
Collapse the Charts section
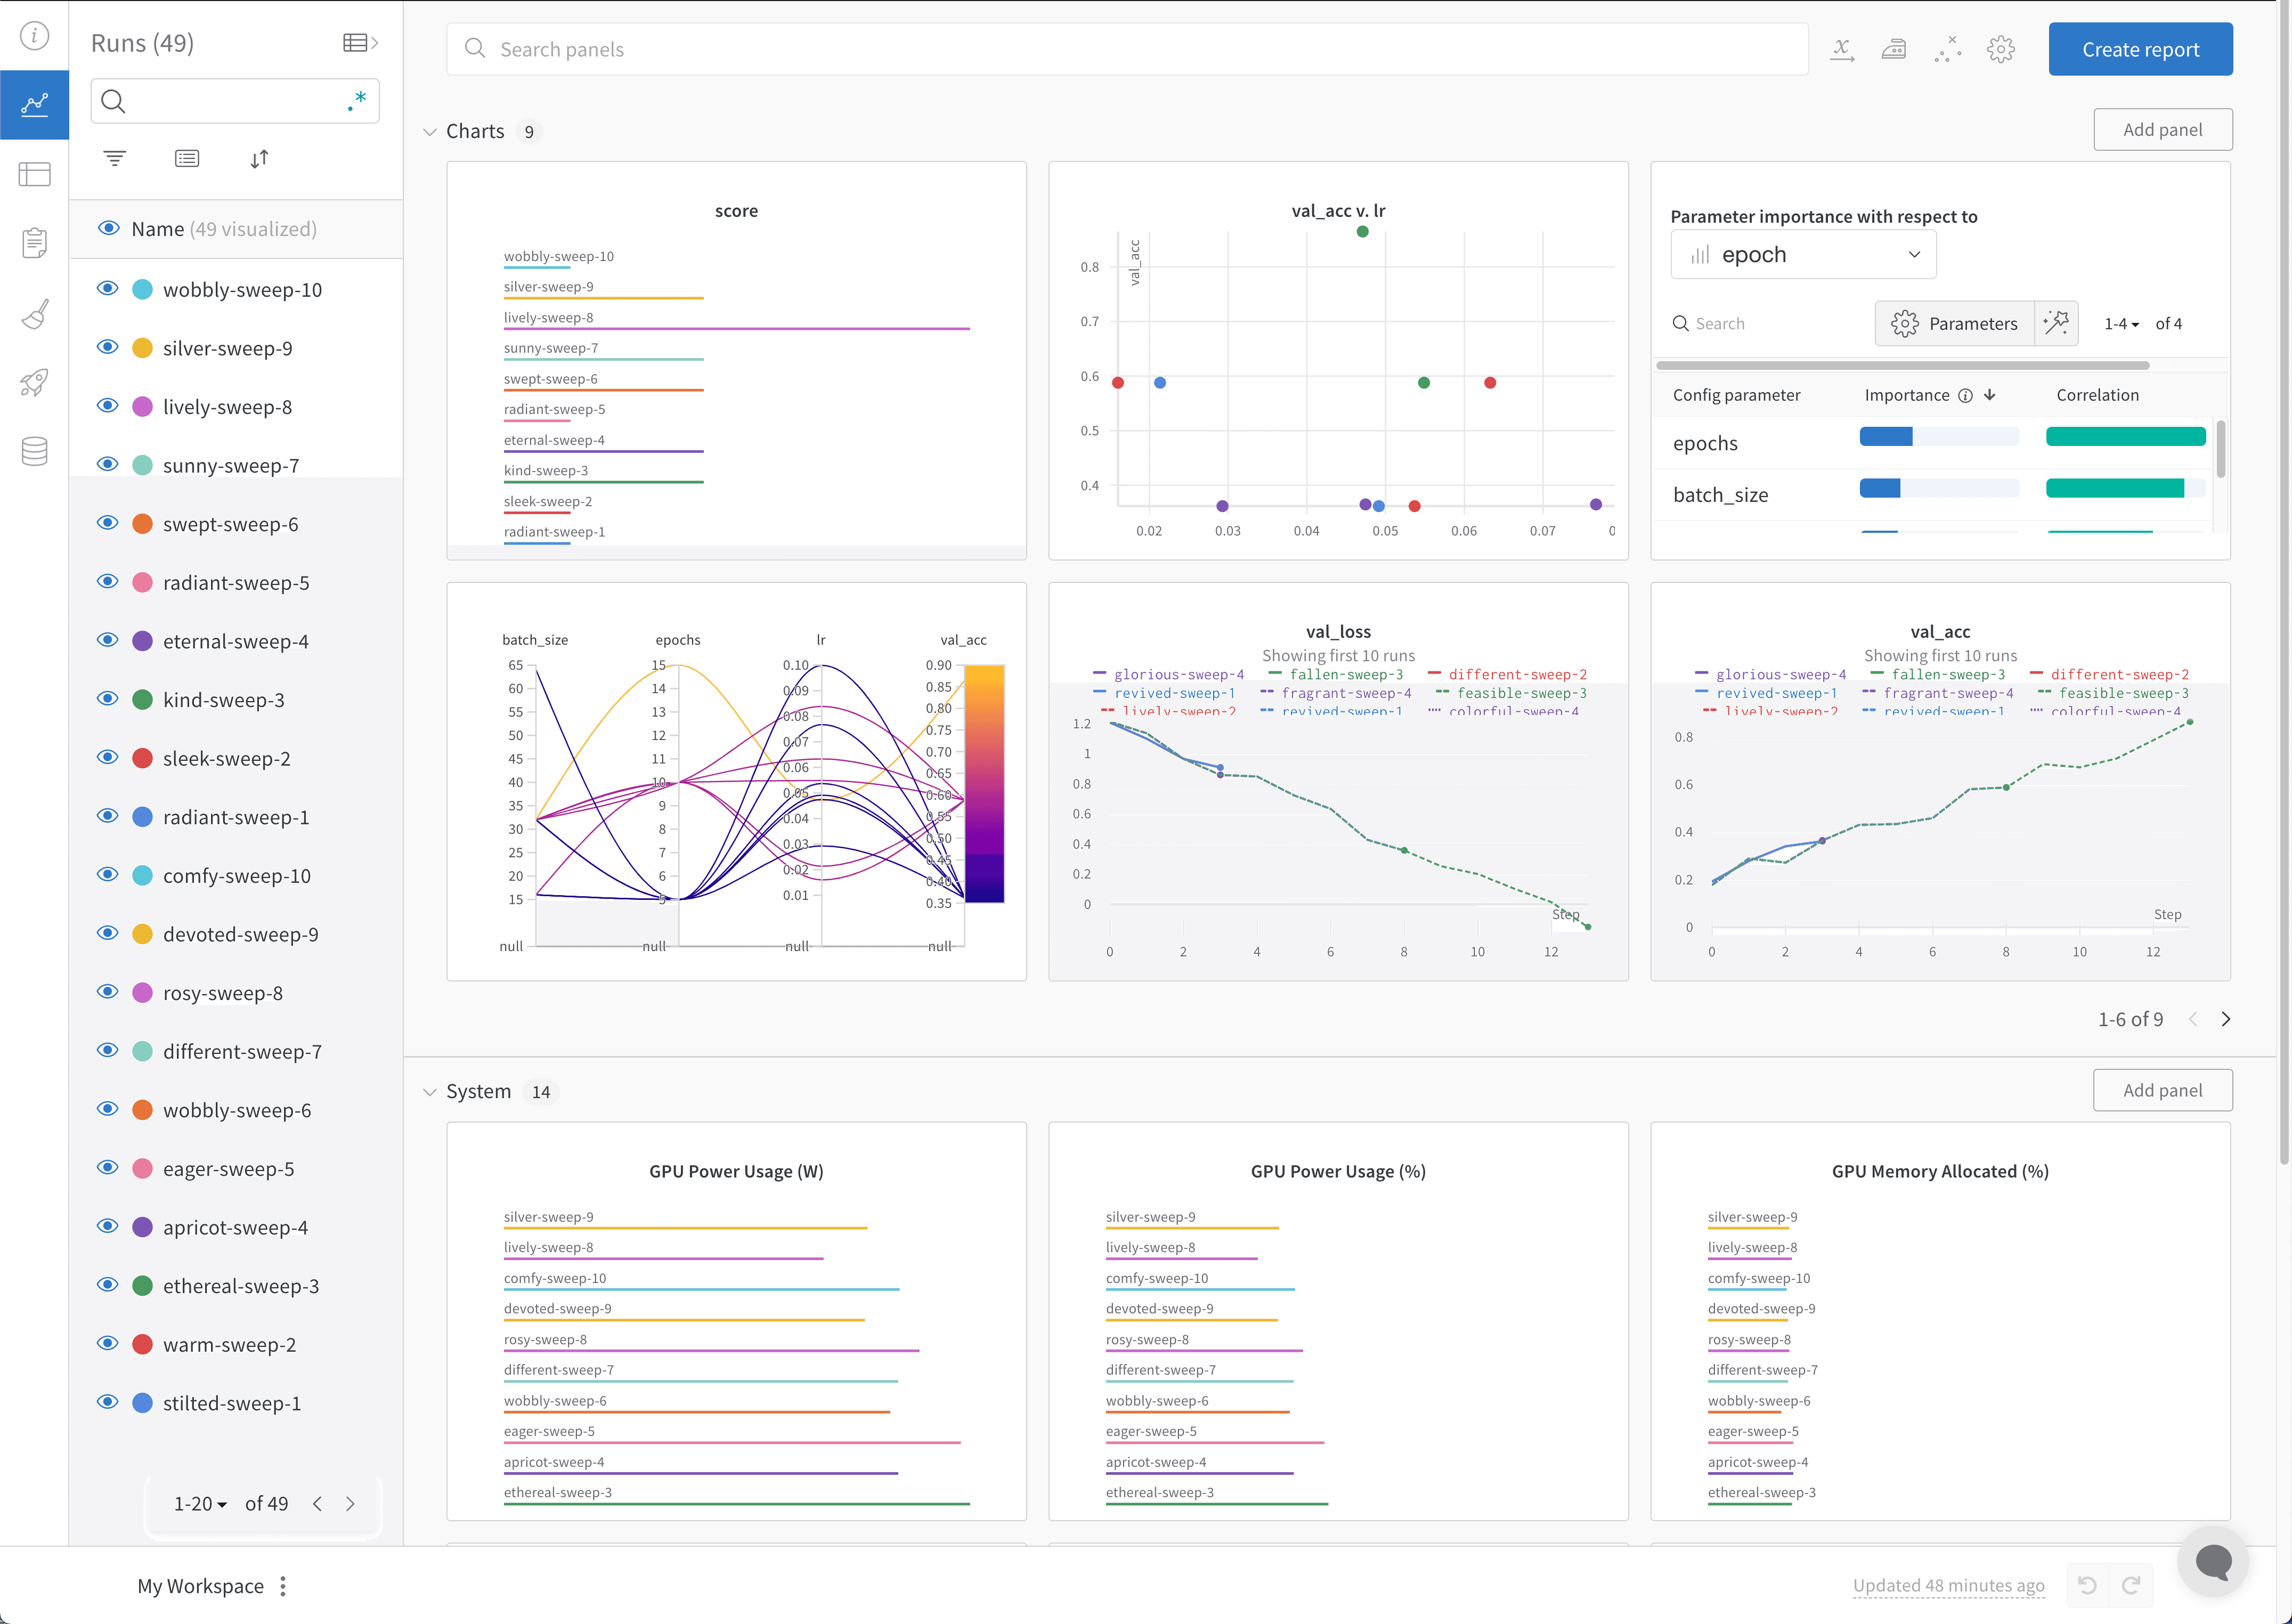430,132
